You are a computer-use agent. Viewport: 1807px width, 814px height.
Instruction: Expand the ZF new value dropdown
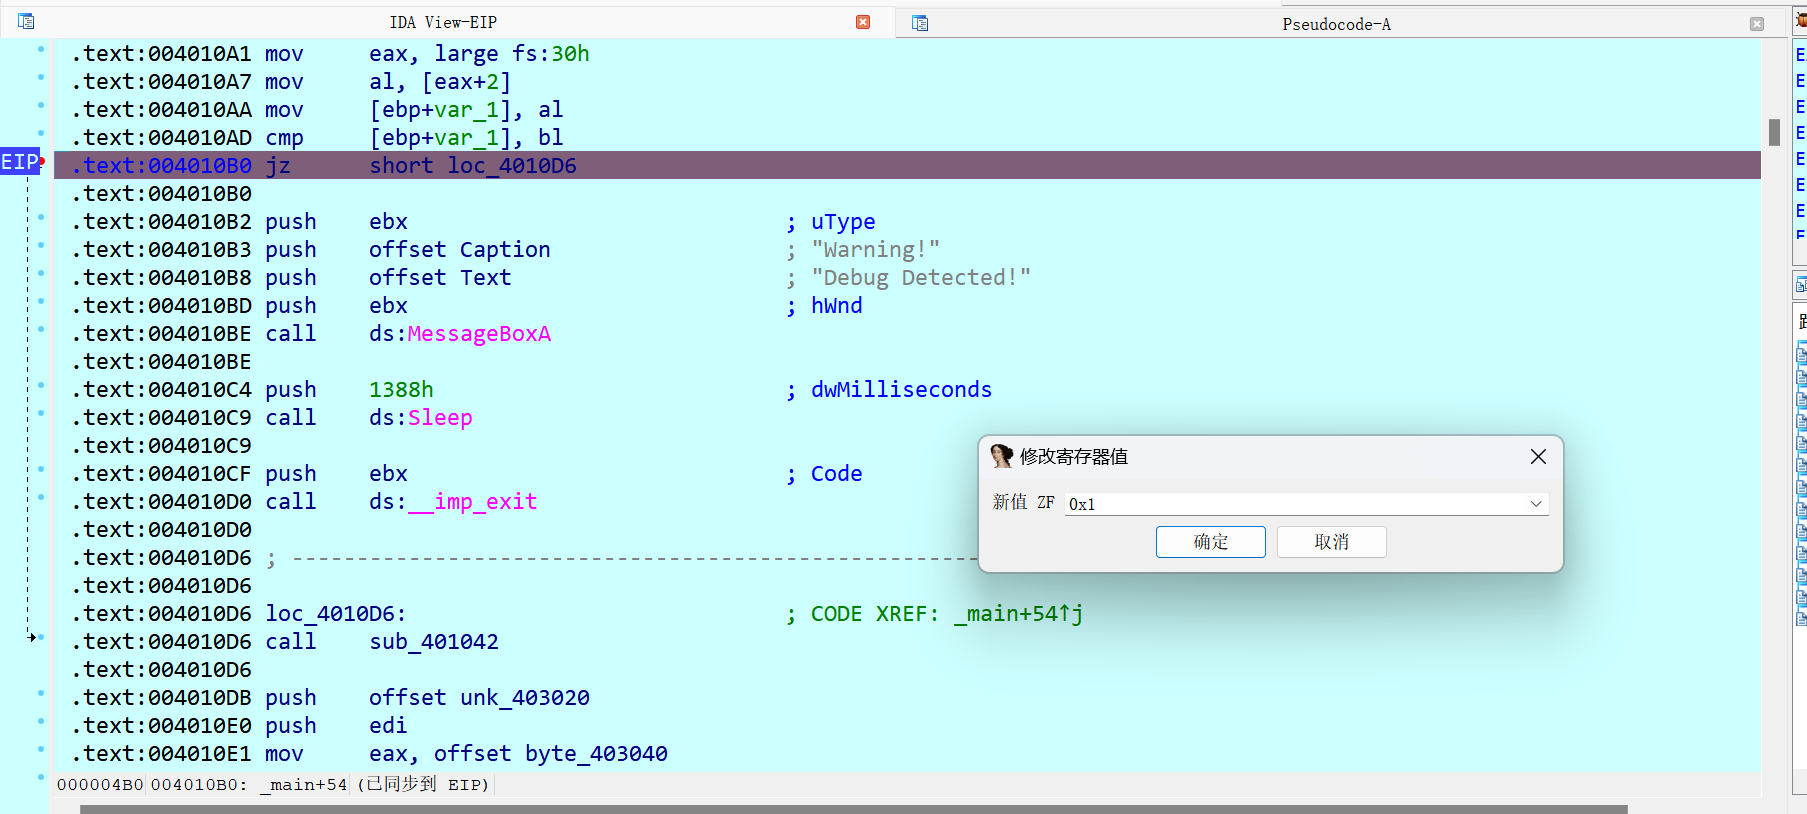point(1535,504)
